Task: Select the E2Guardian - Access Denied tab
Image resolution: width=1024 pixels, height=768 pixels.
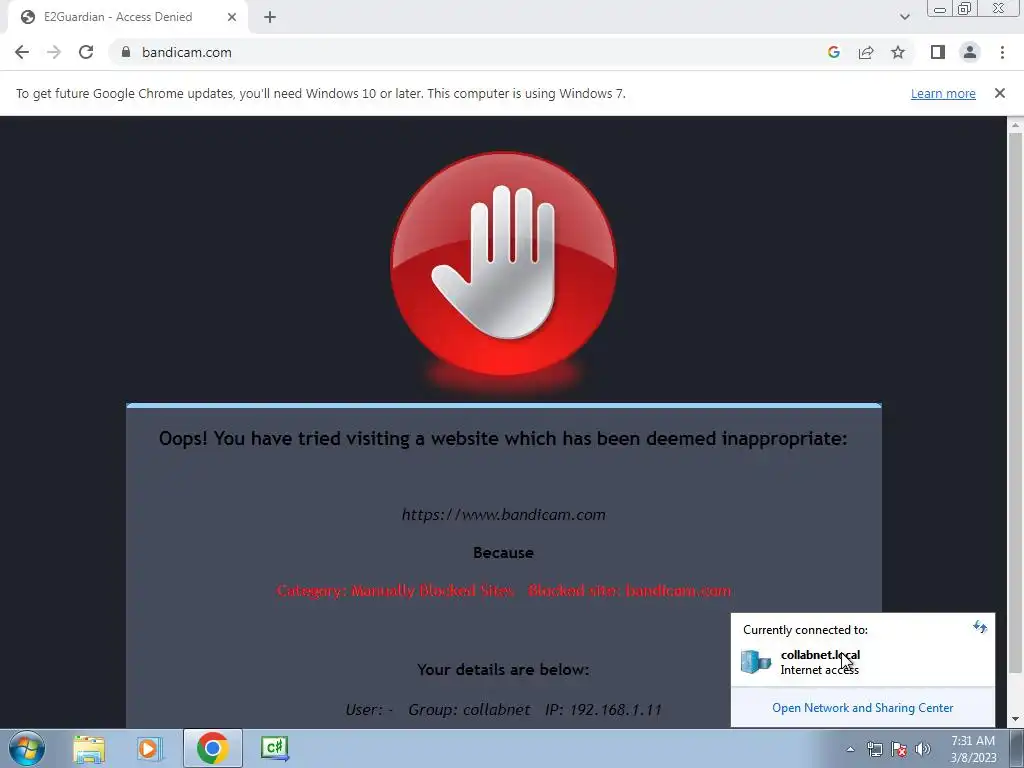Action: 127,17
